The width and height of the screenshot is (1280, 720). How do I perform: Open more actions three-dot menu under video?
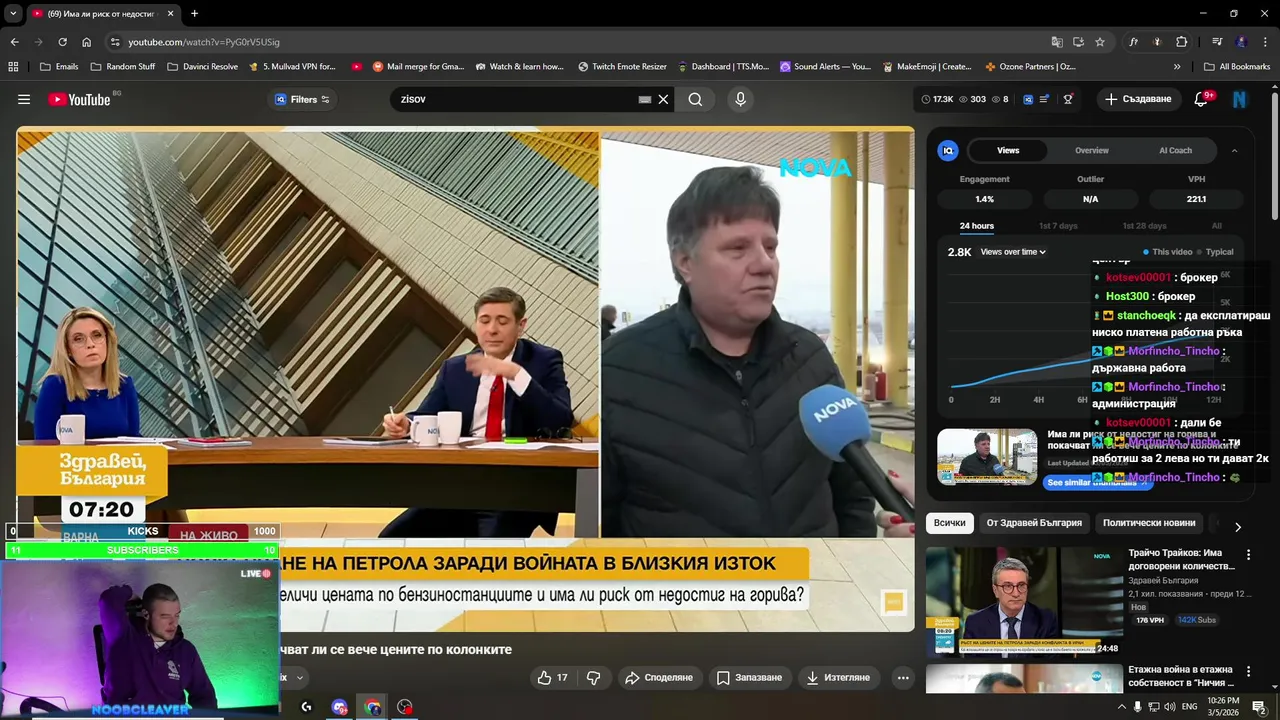903,677
